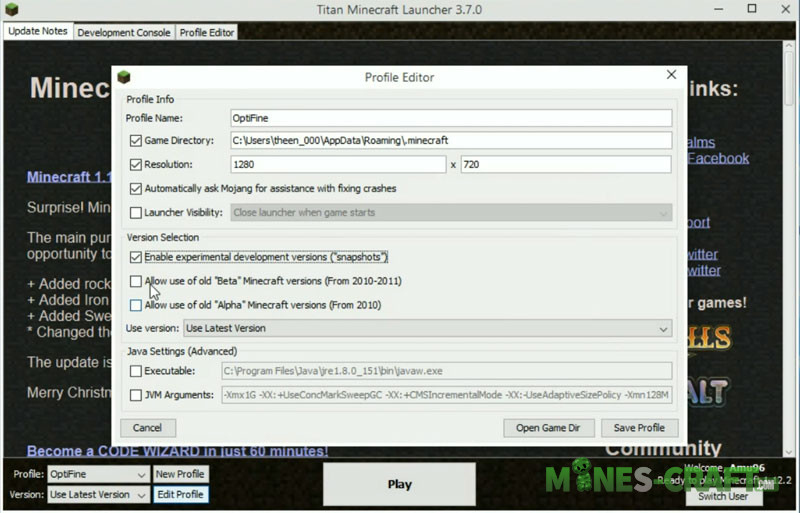Switch to the Profile Editor tab
Viewport: 800px width, 513px height.
[207, 32]
